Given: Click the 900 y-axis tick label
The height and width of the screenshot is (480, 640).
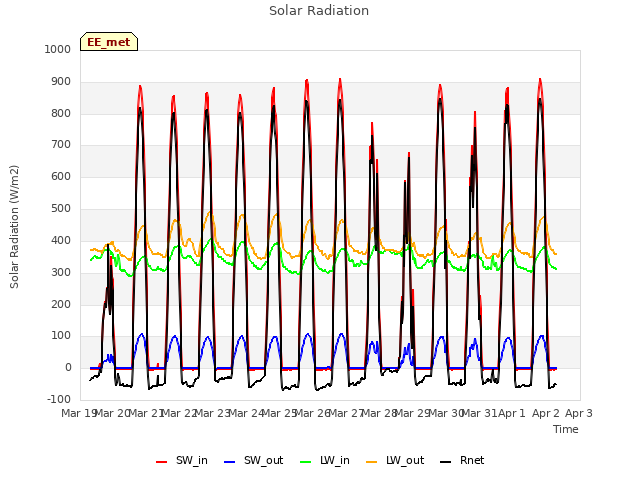Looking at the screenshot, I should 61,82.
